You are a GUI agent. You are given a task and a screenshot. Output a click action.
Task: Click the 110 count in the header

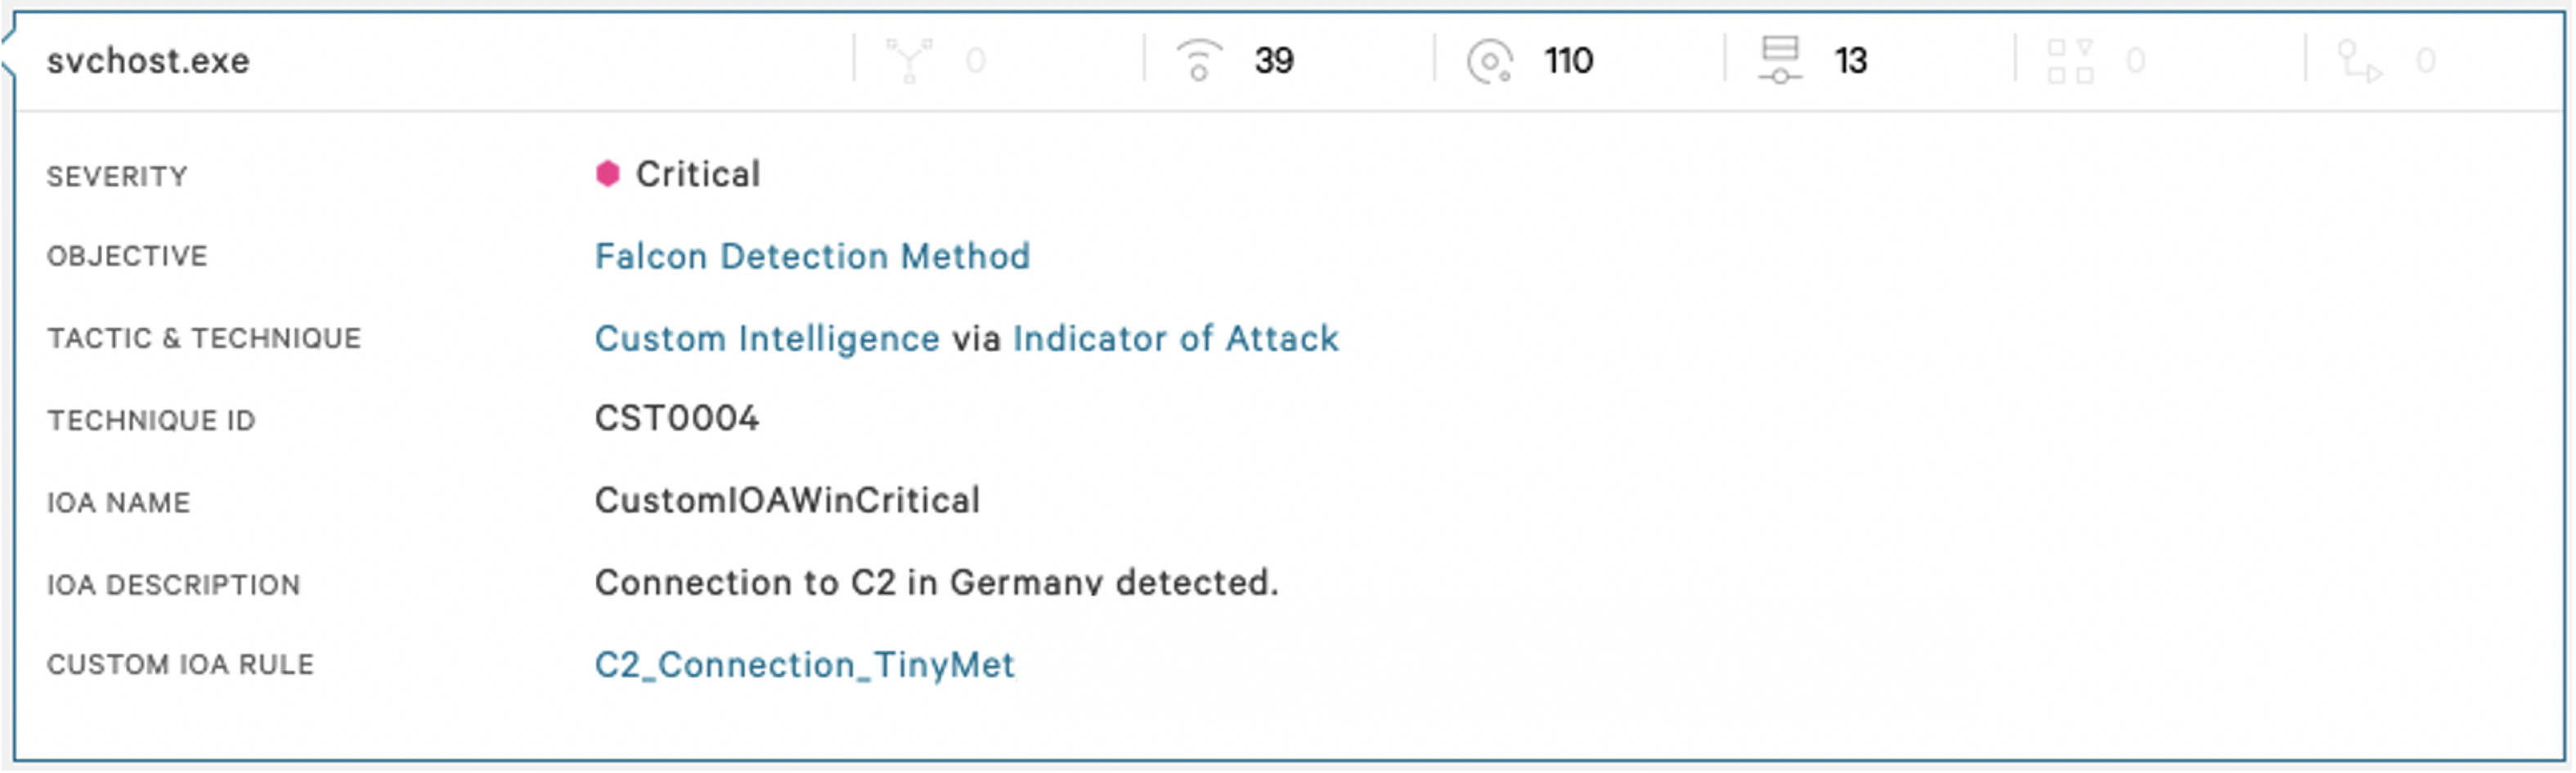coord(1568,61)
